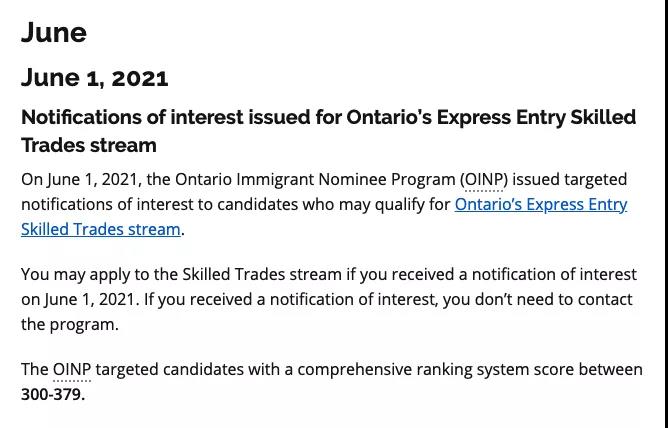Click the bold score range "300-379."

click(x=53, y=394)
